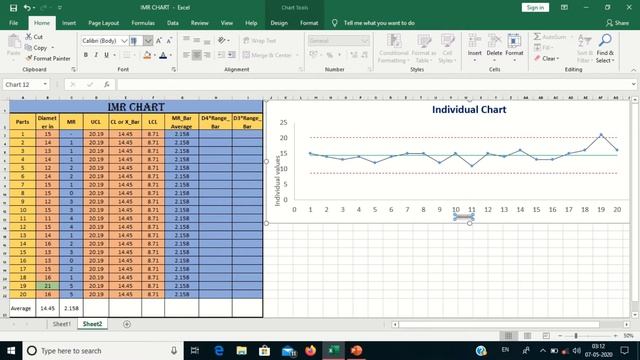Apply the font color A
Screen dimensions: 640x360
coord(163,55)
